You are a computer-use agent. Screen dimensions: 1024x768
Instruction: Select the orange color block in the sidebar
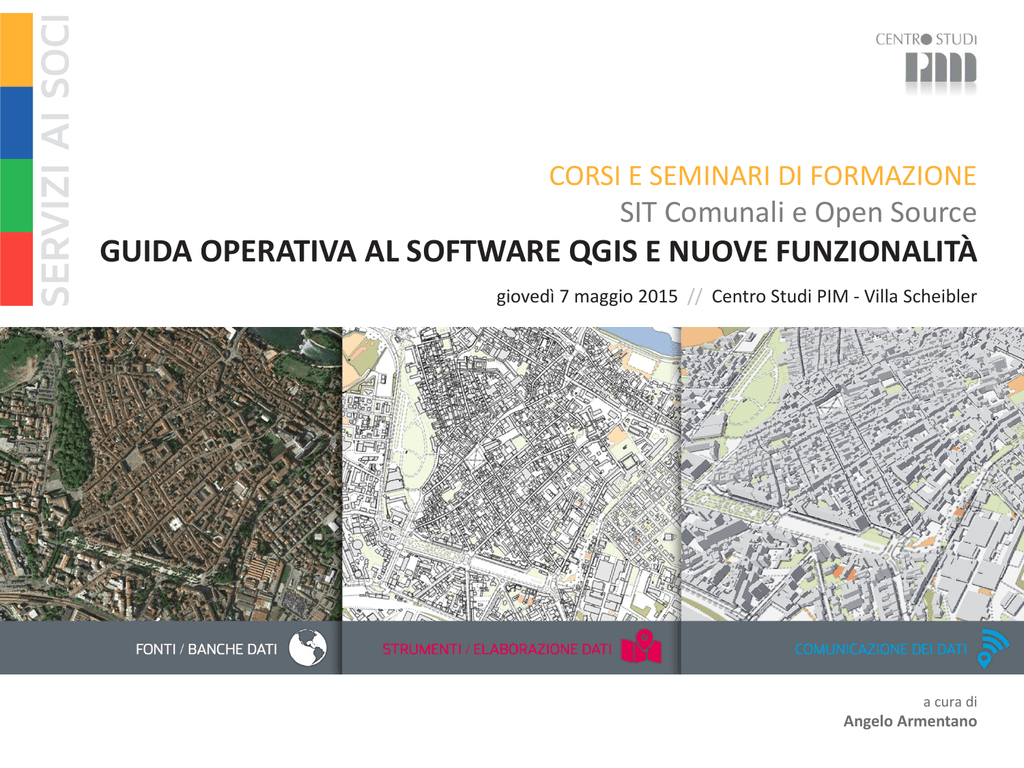[x=16, y=50]
